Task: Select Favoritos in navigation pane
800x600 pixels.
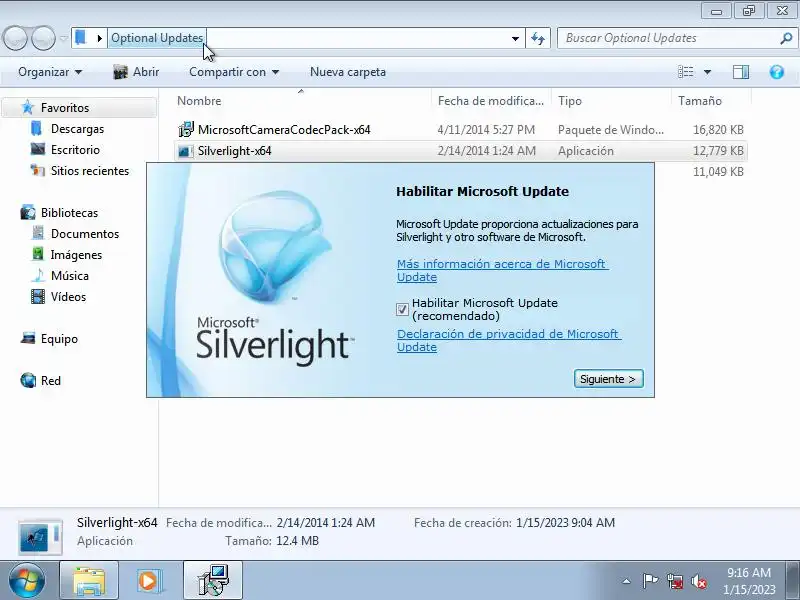Action: click(x=65, y=108)
